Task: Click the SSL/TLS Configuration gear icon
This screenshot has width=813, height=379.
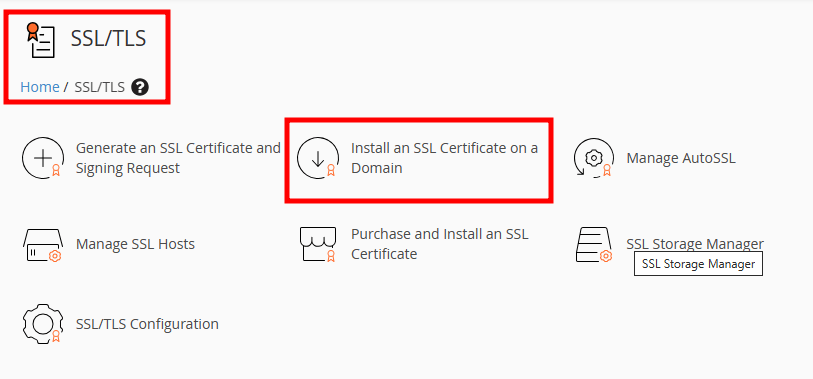Action: click(x=43, y=324)
